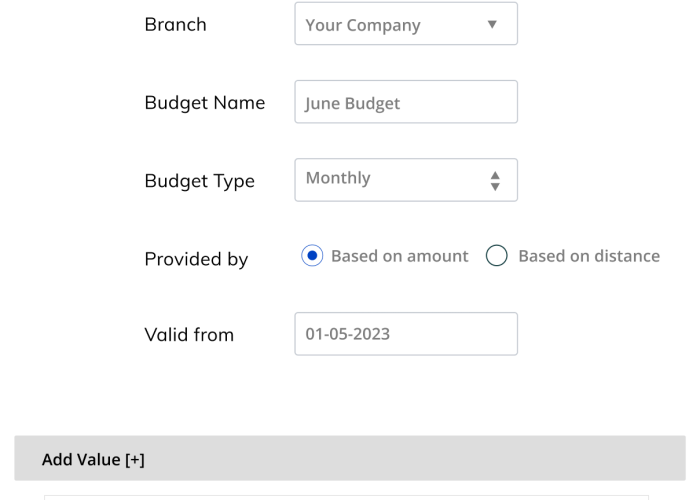Click the Branch field label
Screen dimensions: 700x500
pos(175,25)
